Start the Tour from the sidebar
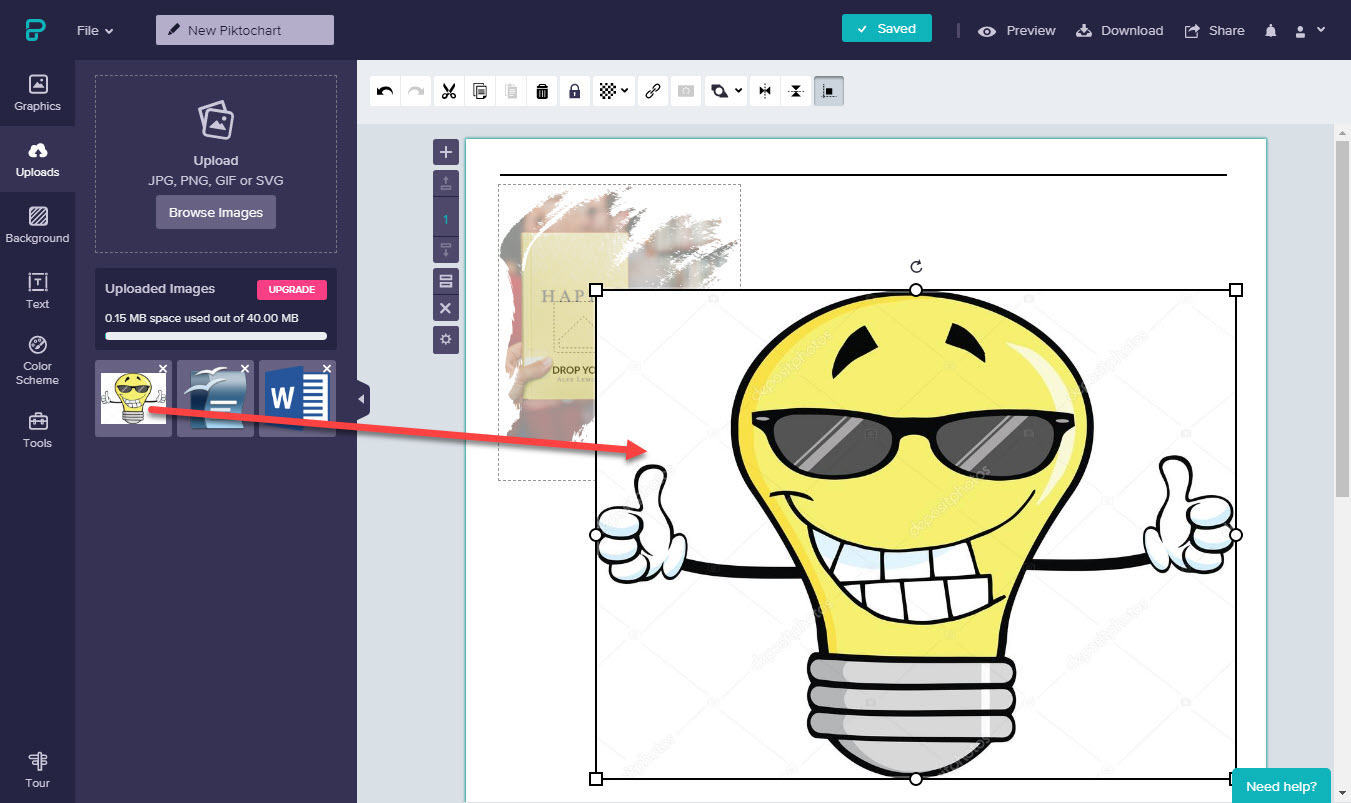The width and height of the screenshot is (1351, 803). pos(37,770)
